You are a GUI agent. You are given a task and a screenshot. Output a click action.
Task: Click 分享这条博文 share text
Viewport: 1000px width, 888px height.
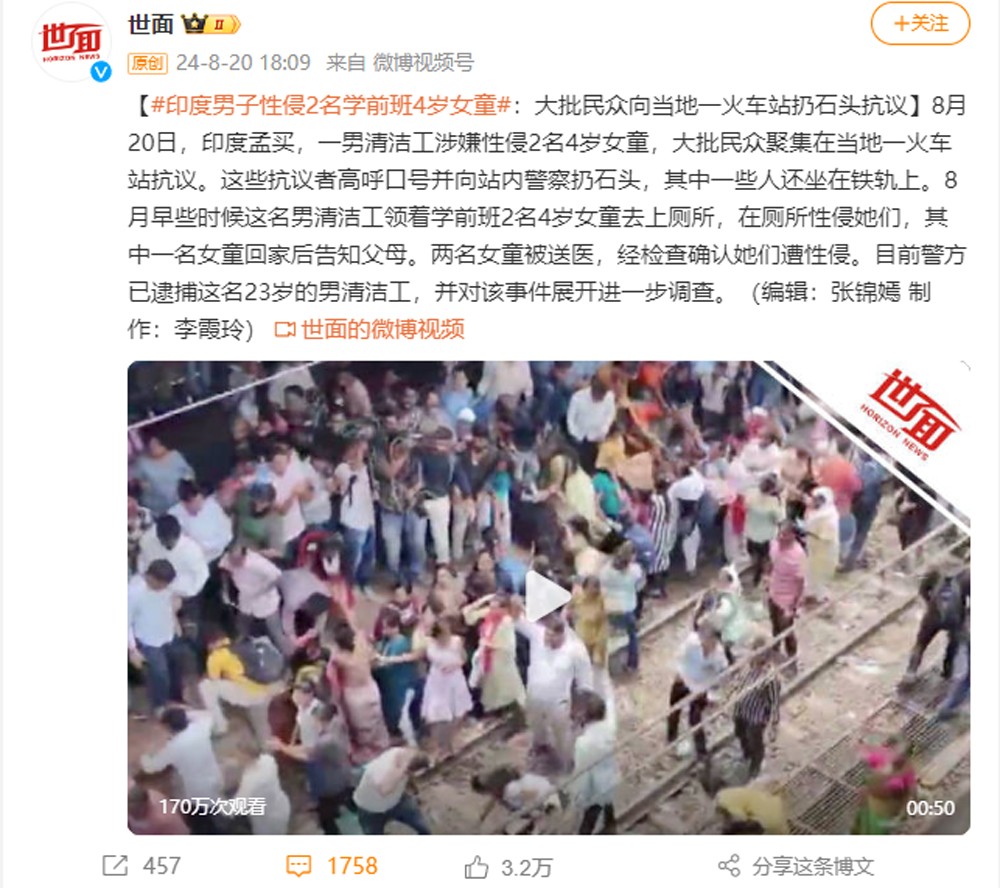[x=812, y=866]
